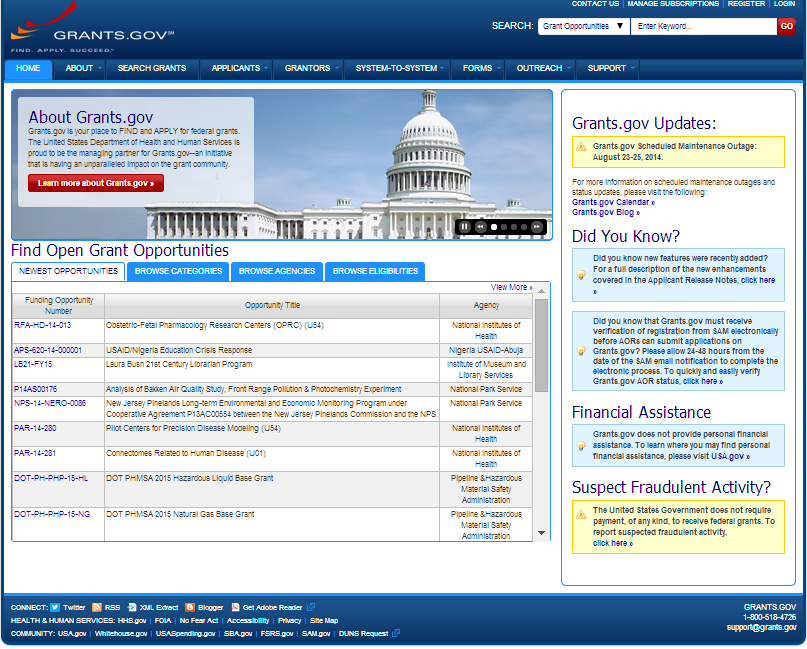Click the Twitter icon in footer
This screenshot has height=649, width=807.
(x=57, y=607)
